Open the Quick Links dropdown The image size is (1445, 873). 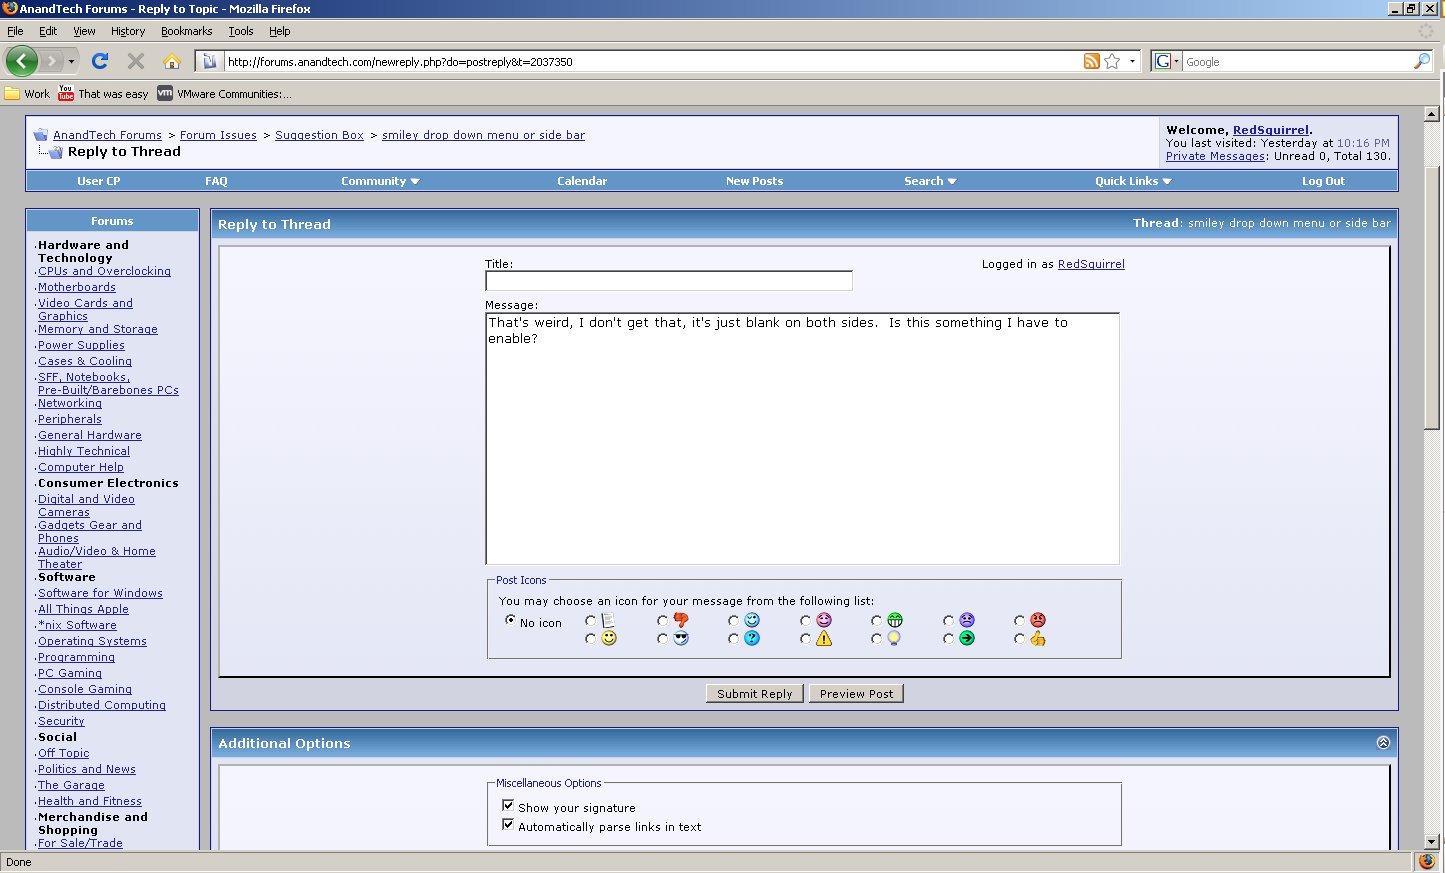coord(1132,181)
